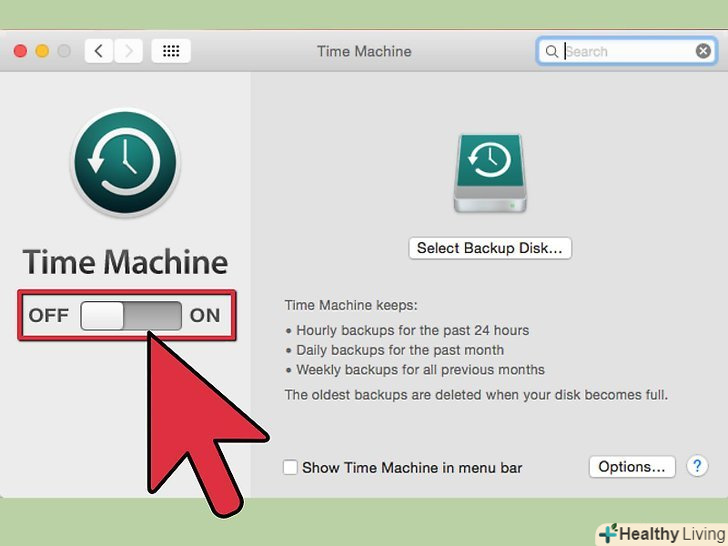Screen dimensions: 728x546
Task: Toggle the Time Machine OFF/ON switch
Action: 131,316
